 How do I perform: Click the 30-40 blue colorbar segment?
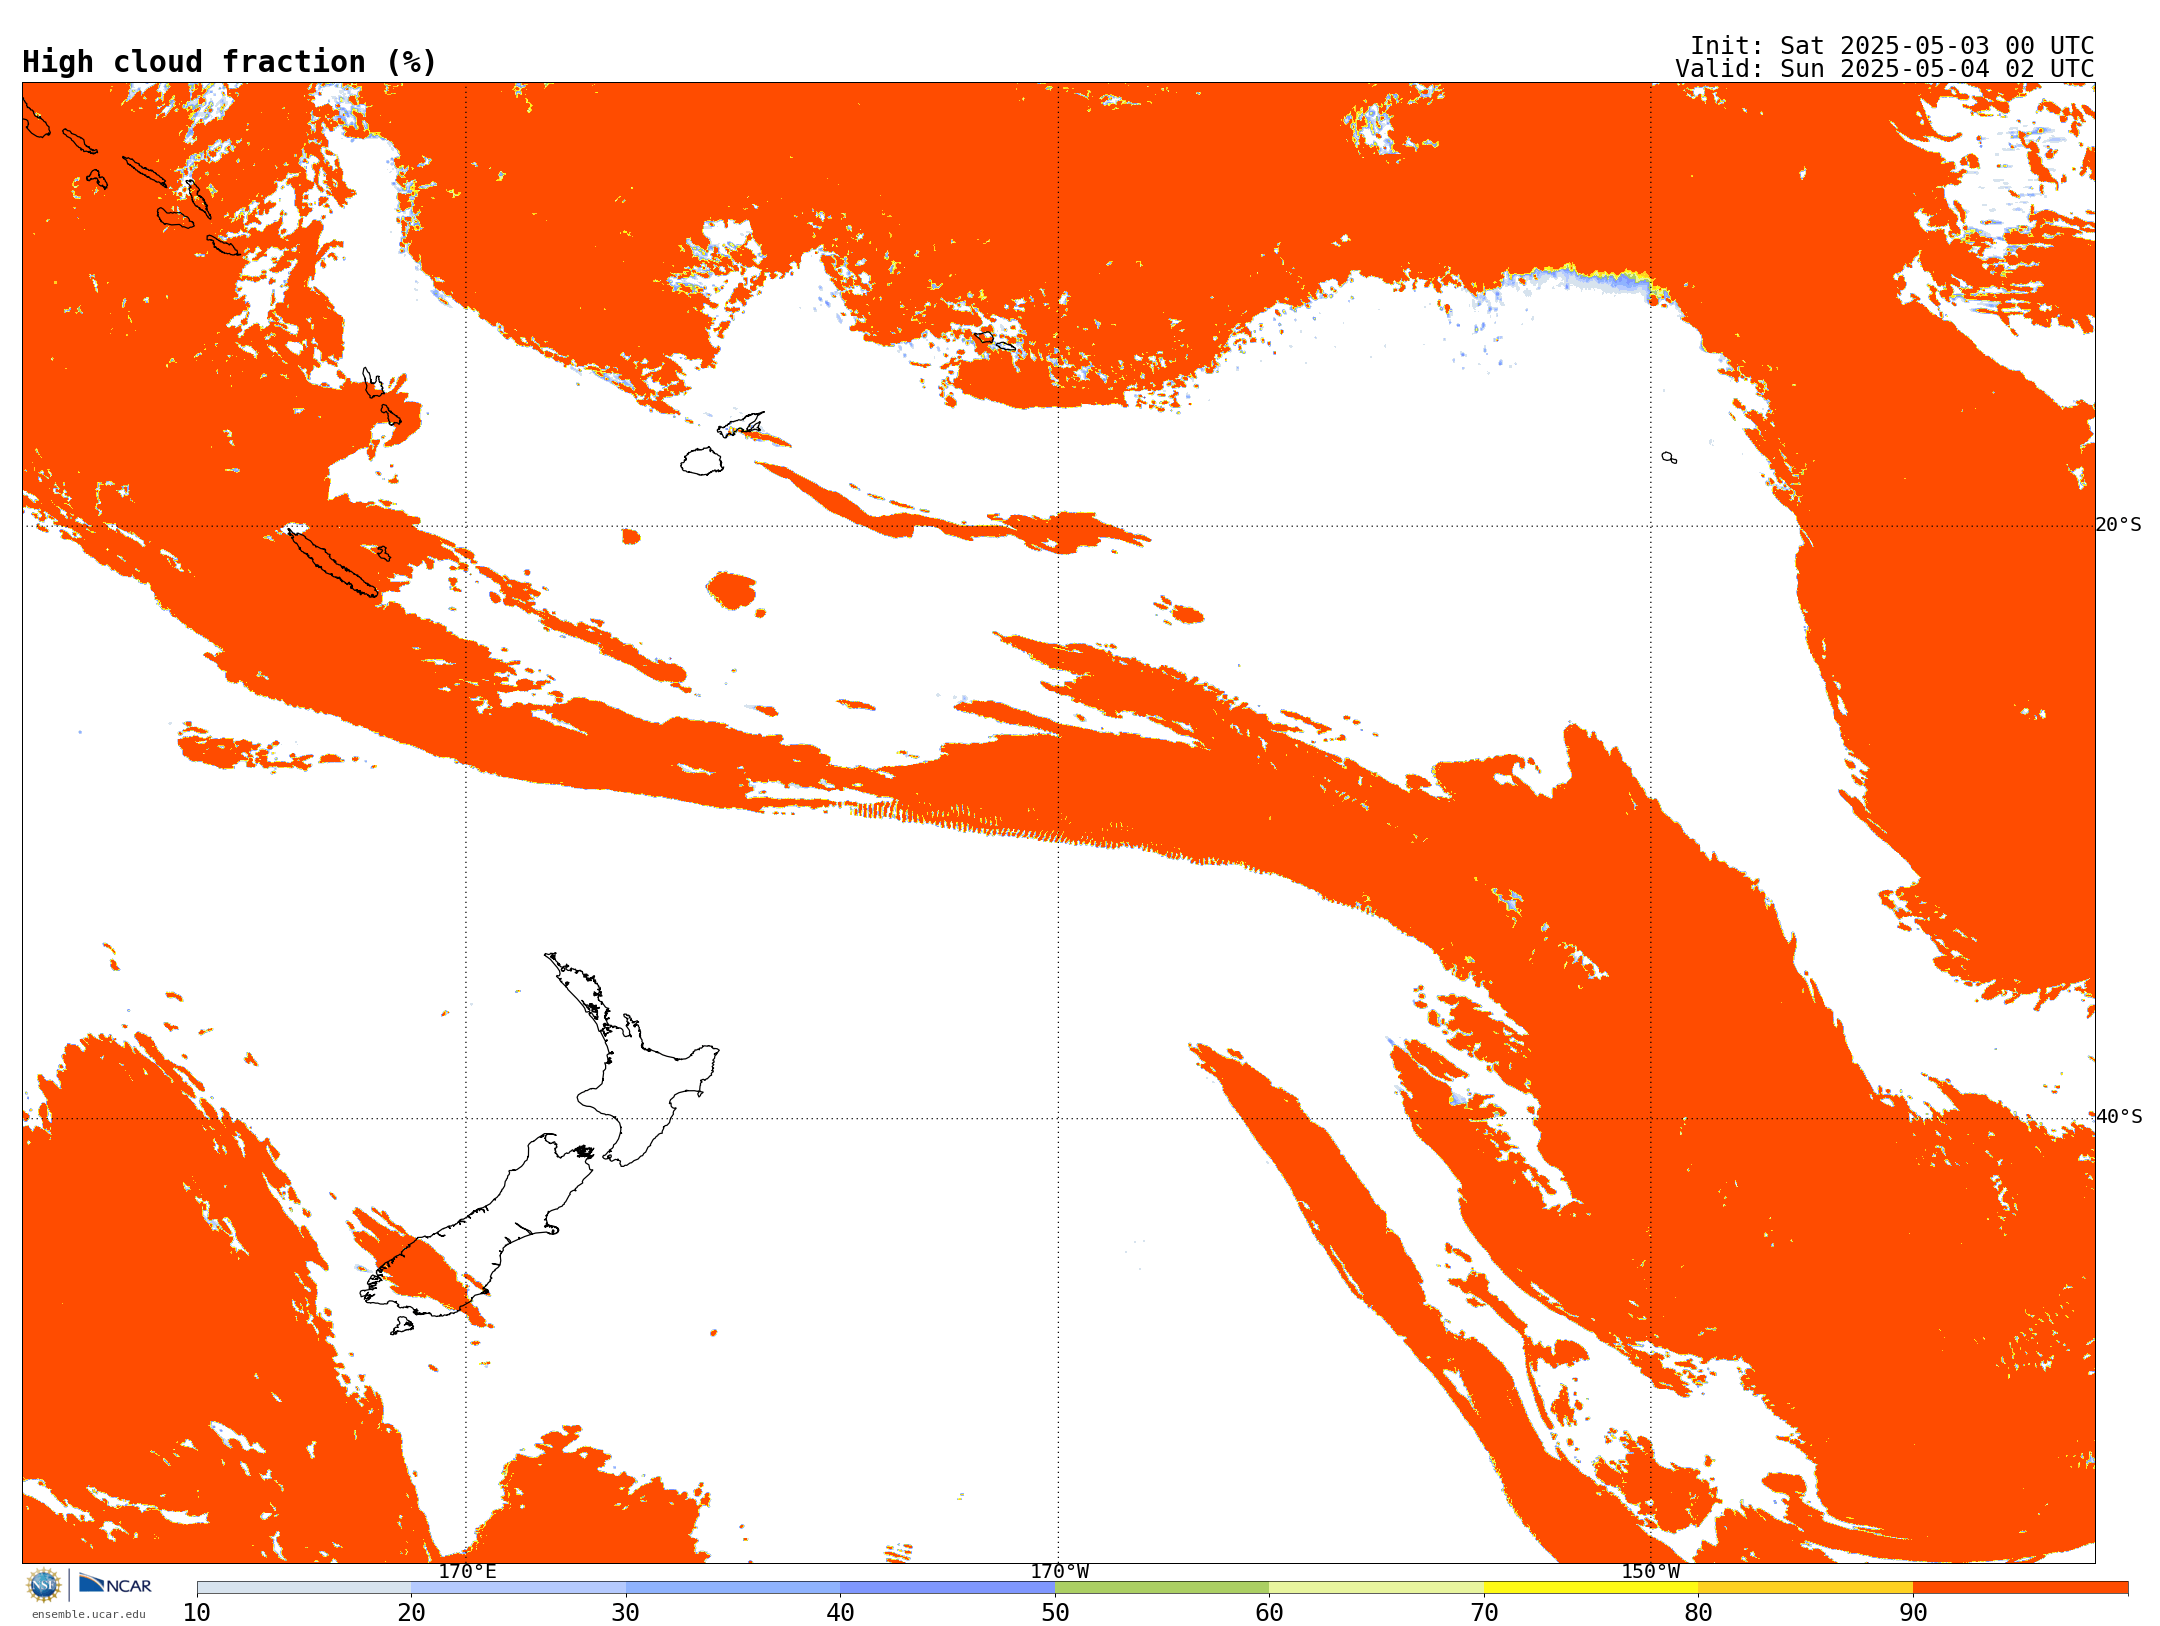(733, 1588)
